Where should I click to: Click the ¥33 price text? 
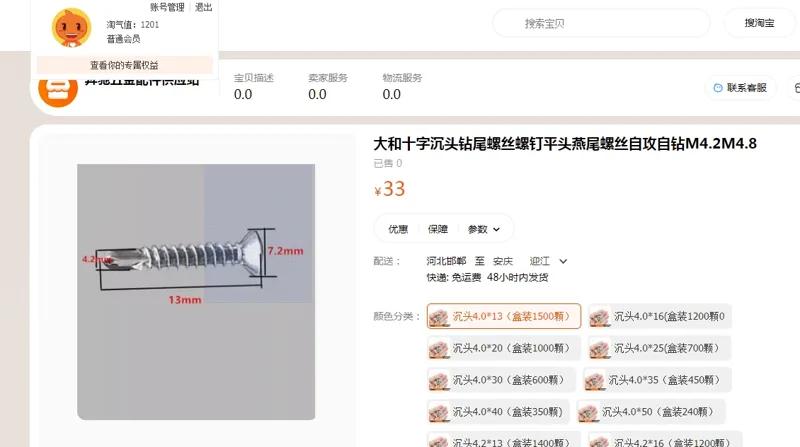389,189
